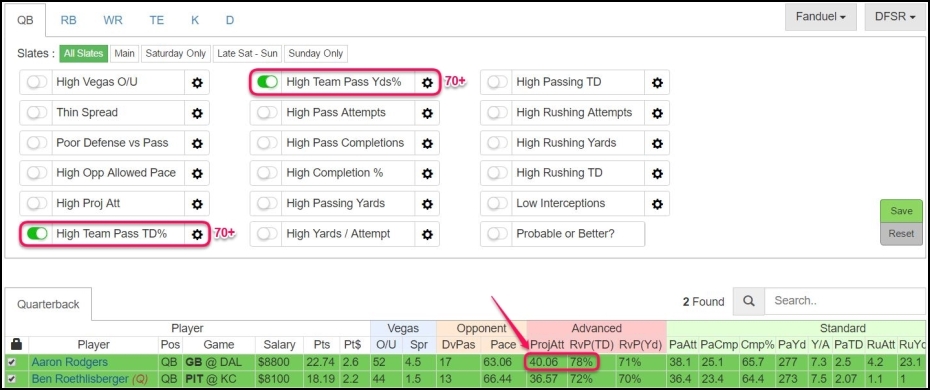The width and height of the screenshot is (930, 390).
Task: Open gear for High Rushing Yards
Action: coord(657,143)
